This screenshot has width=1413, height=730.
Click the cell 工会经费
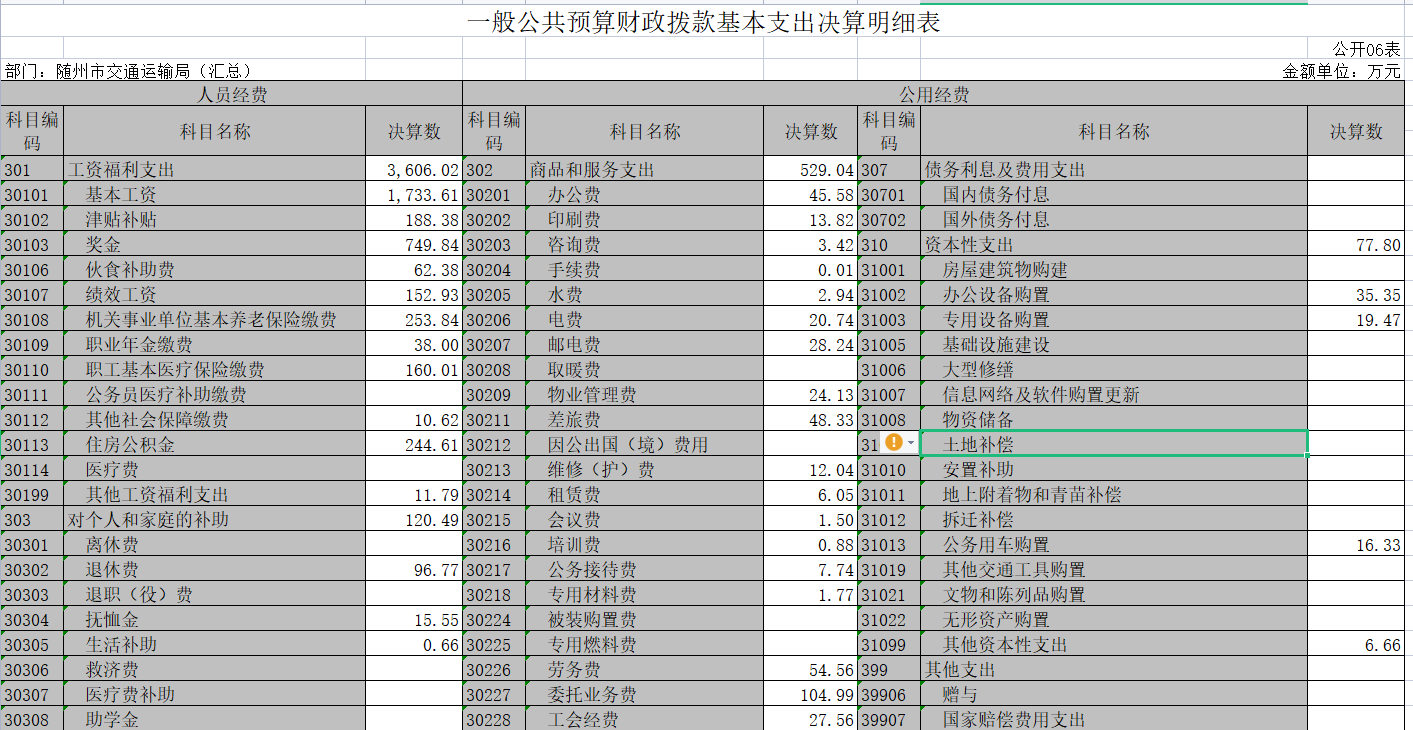point(644,720)
